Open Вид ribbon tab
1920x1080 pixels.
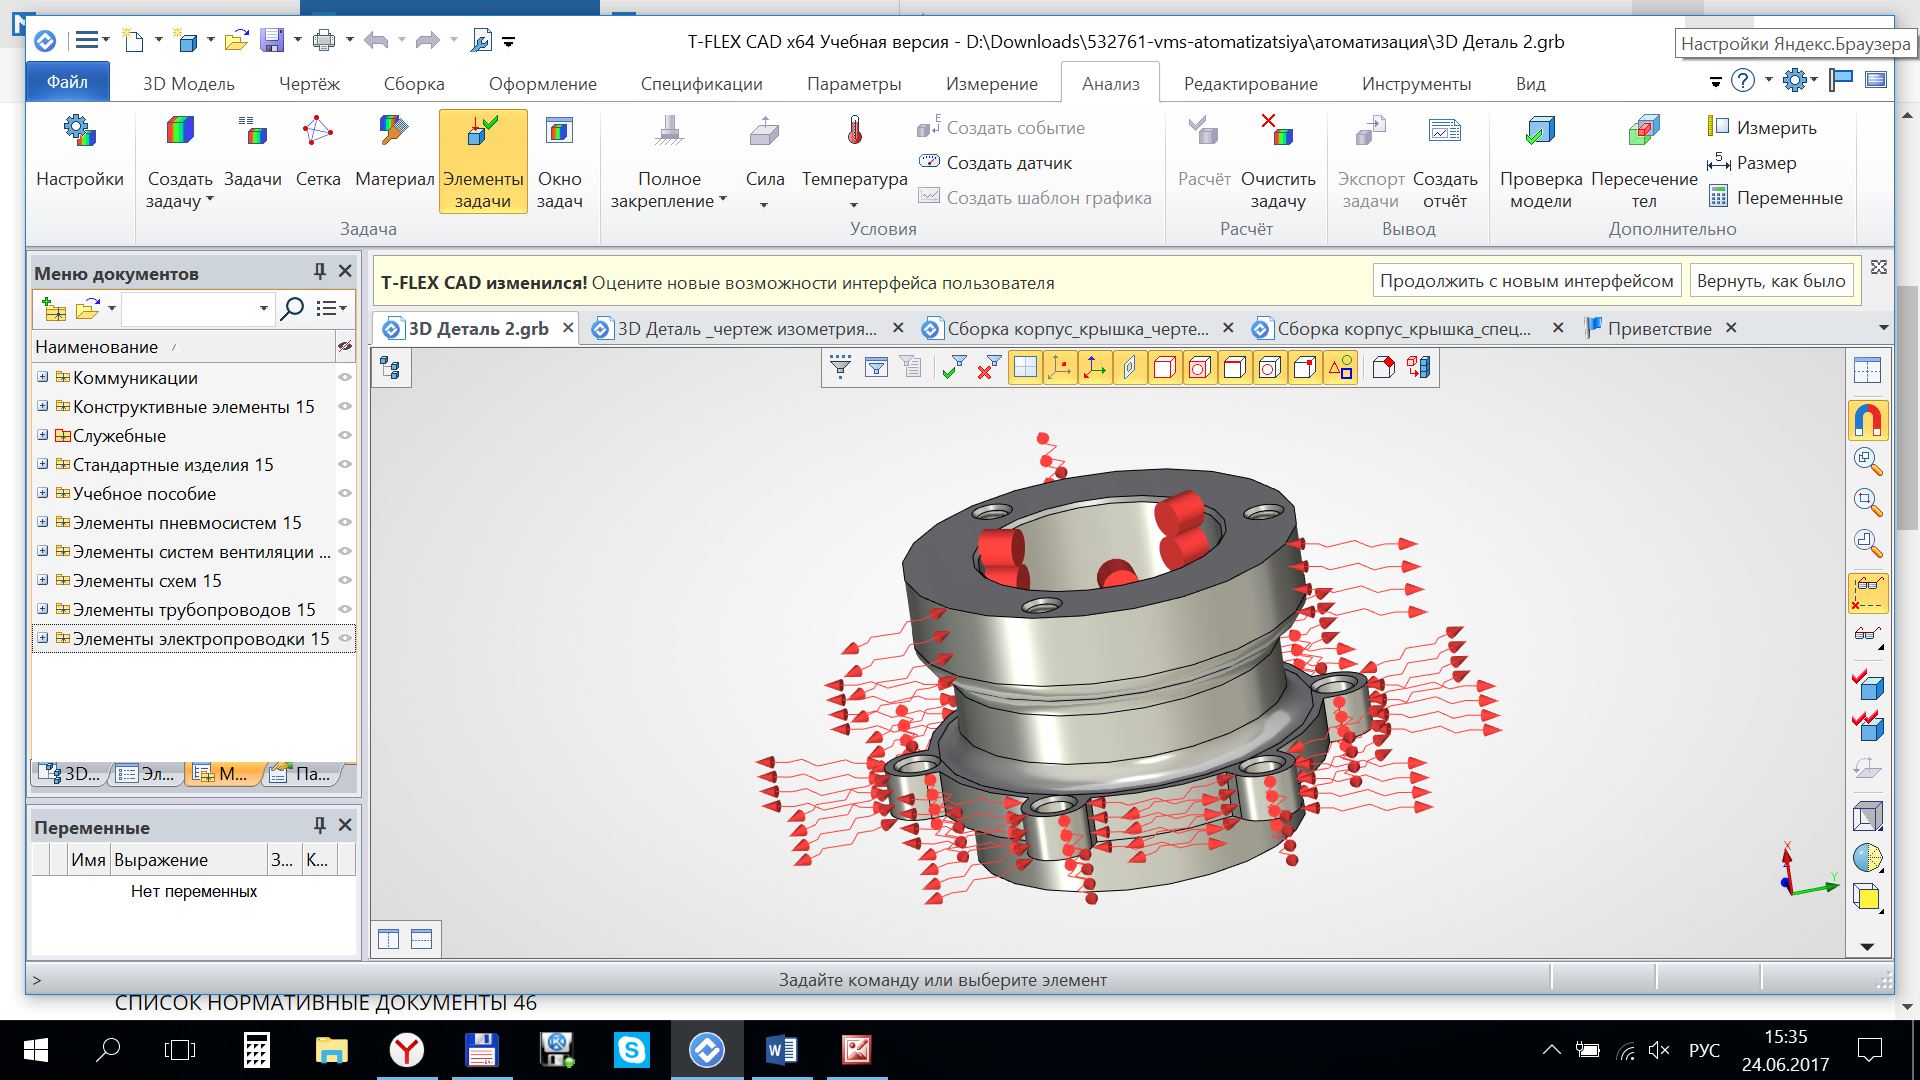tap(1530, 84)
